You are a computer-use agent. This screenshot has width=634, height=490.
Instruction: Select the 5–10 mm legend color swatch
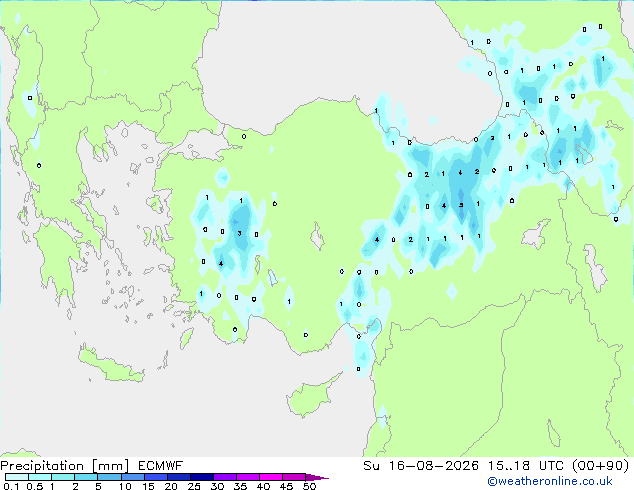click(109, 477)
